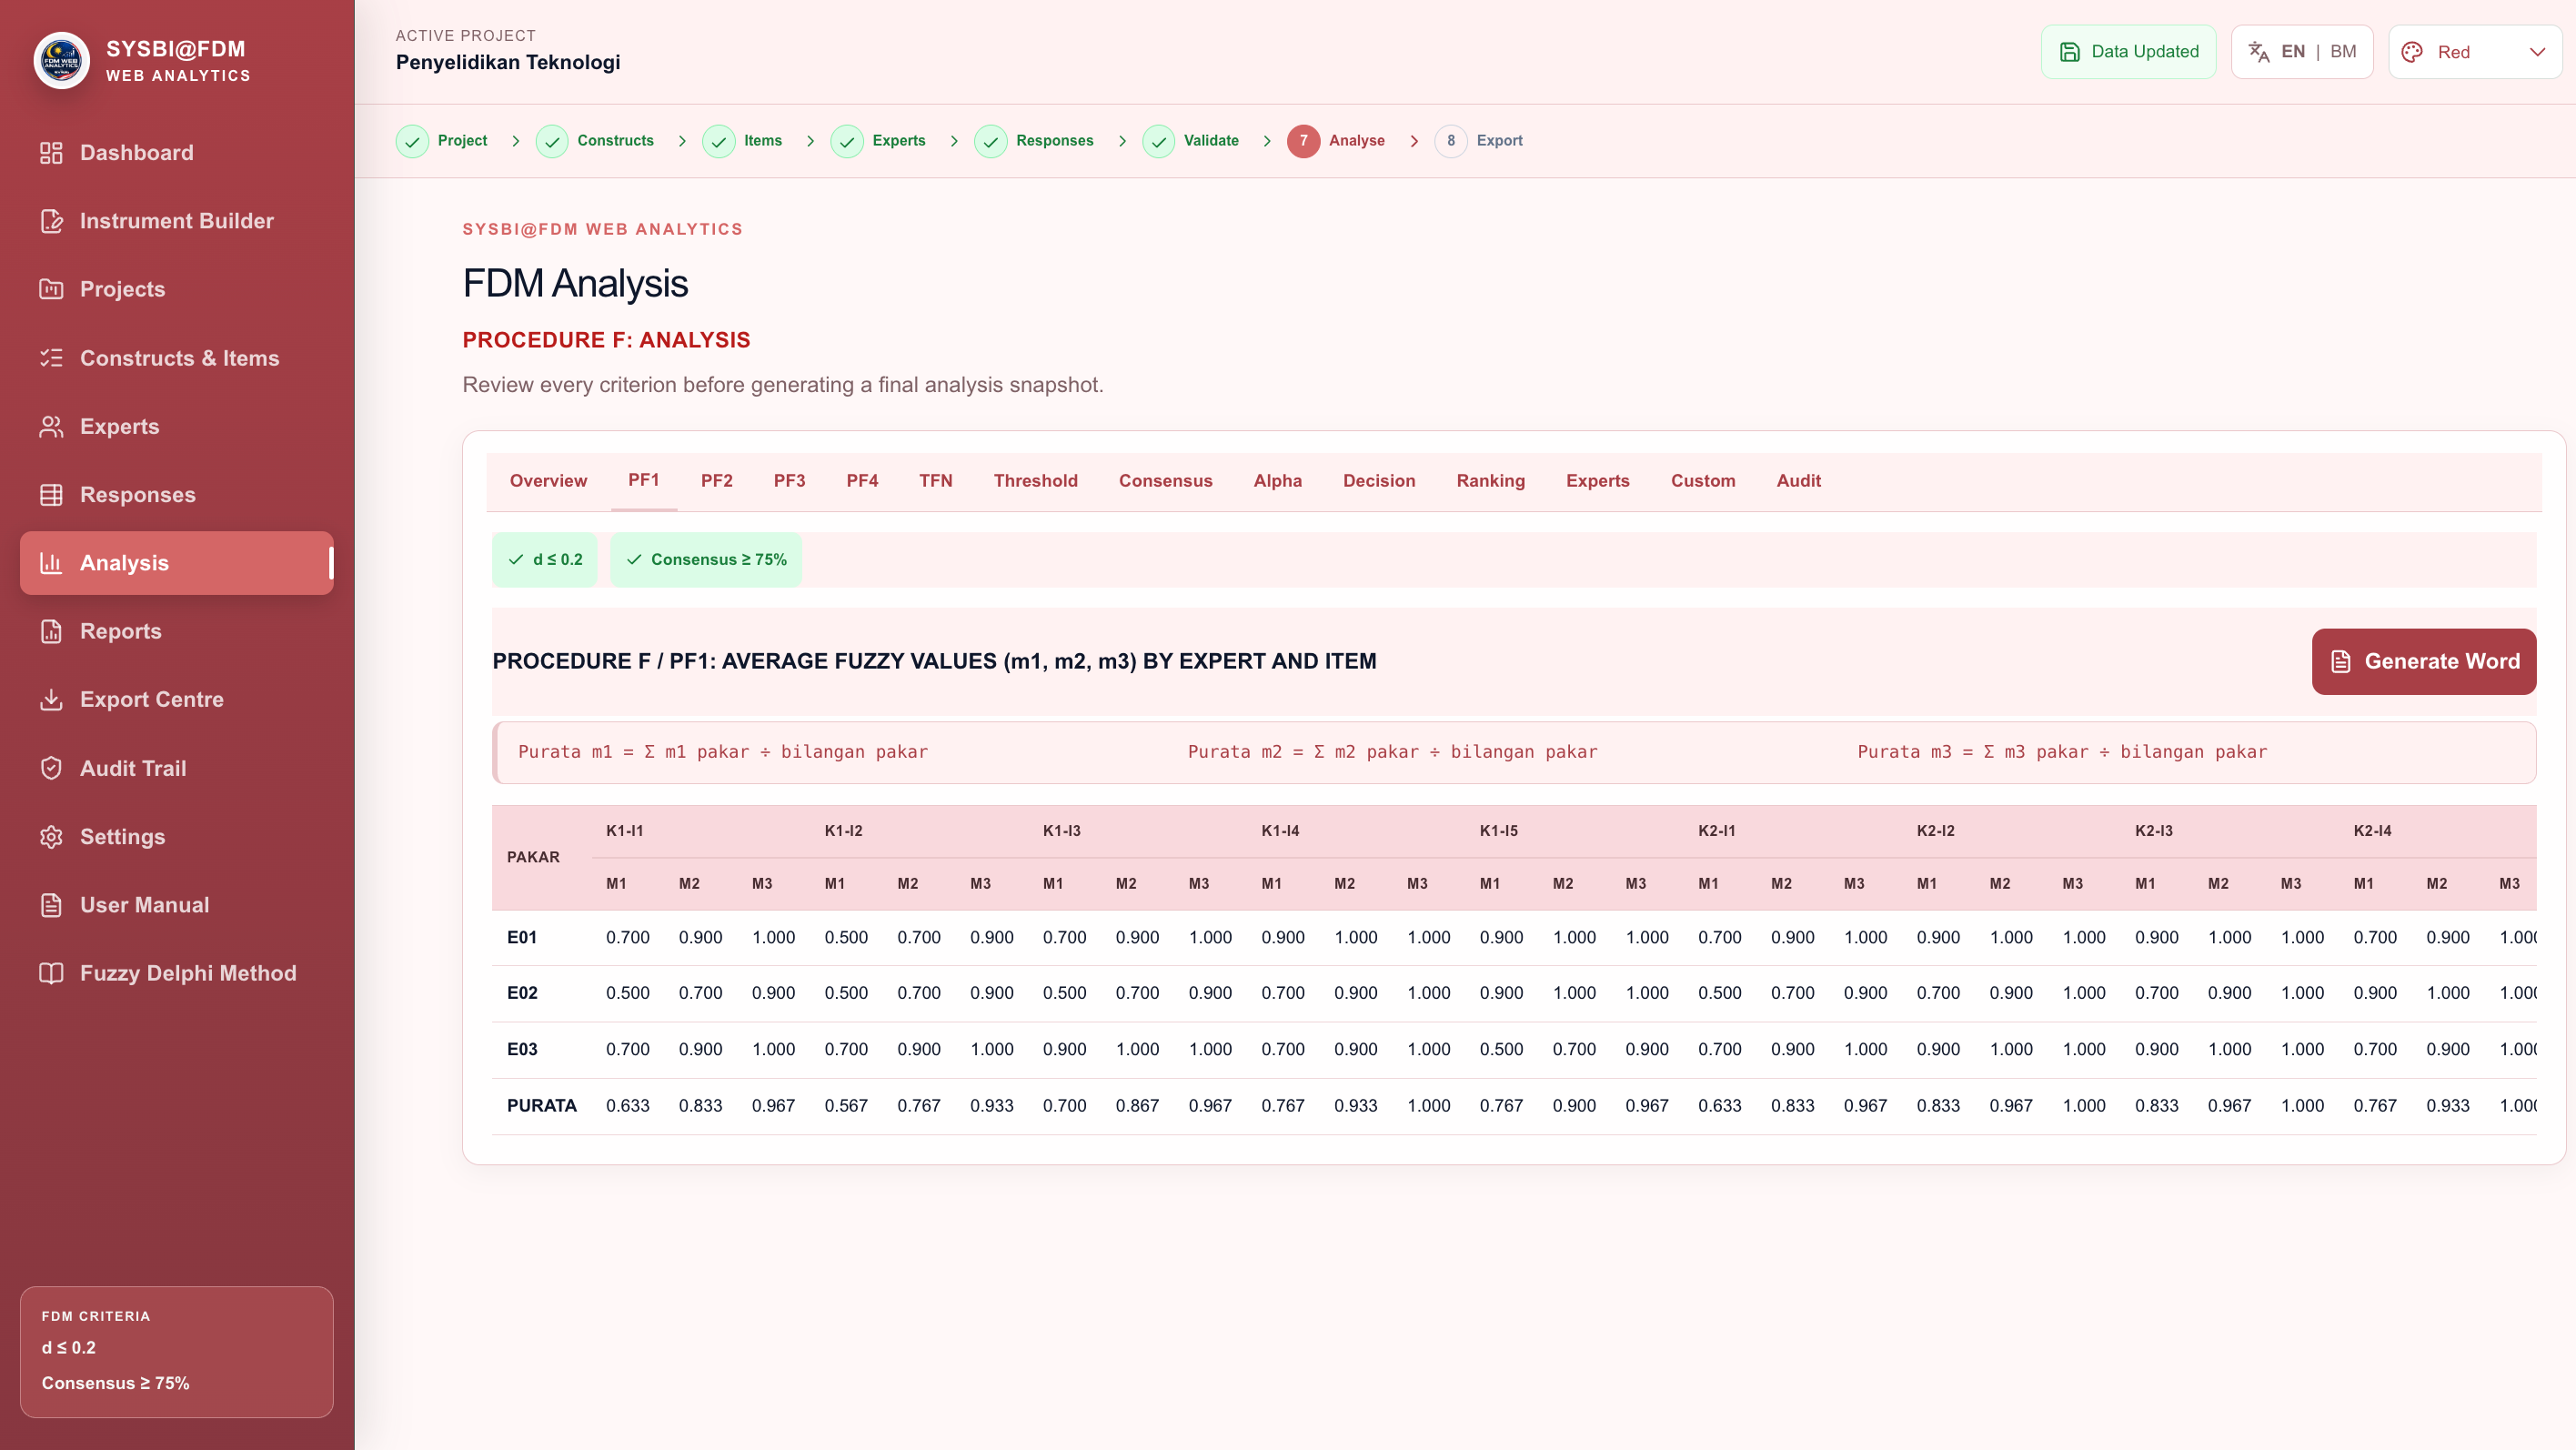The height and width of the screenshot is (1450, 2576).
Task: Select the Analyse step 7 marker
Action: point(1303,141)
